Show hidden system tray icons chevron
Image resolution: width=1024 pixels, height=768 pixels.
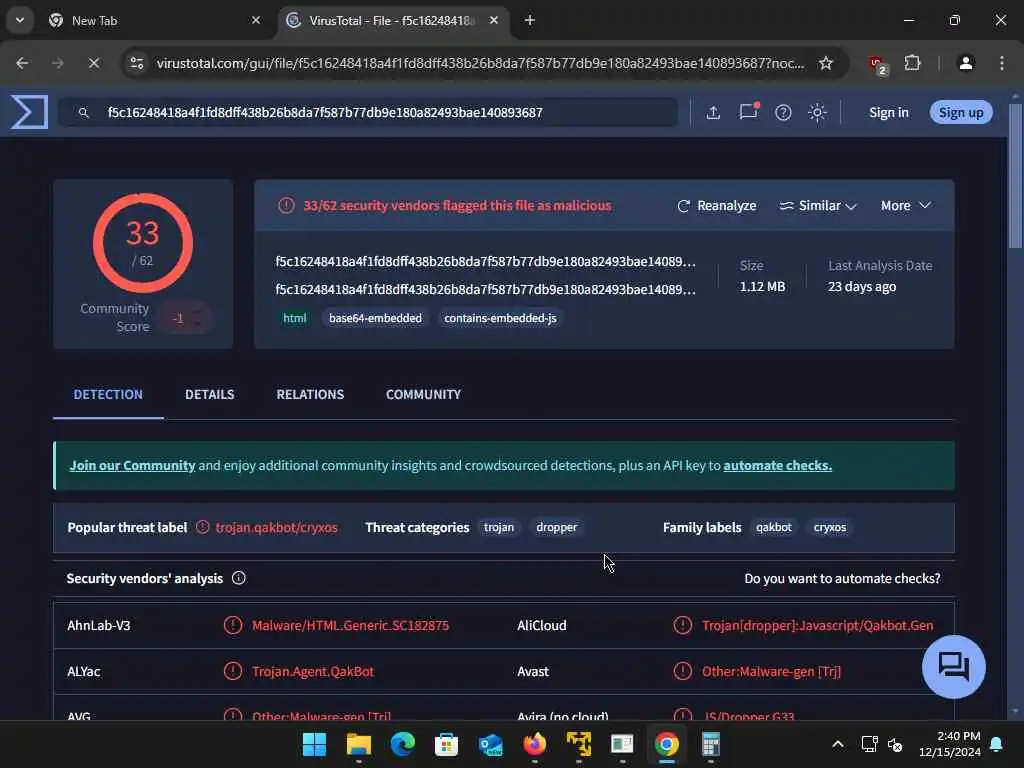[838, 744]
